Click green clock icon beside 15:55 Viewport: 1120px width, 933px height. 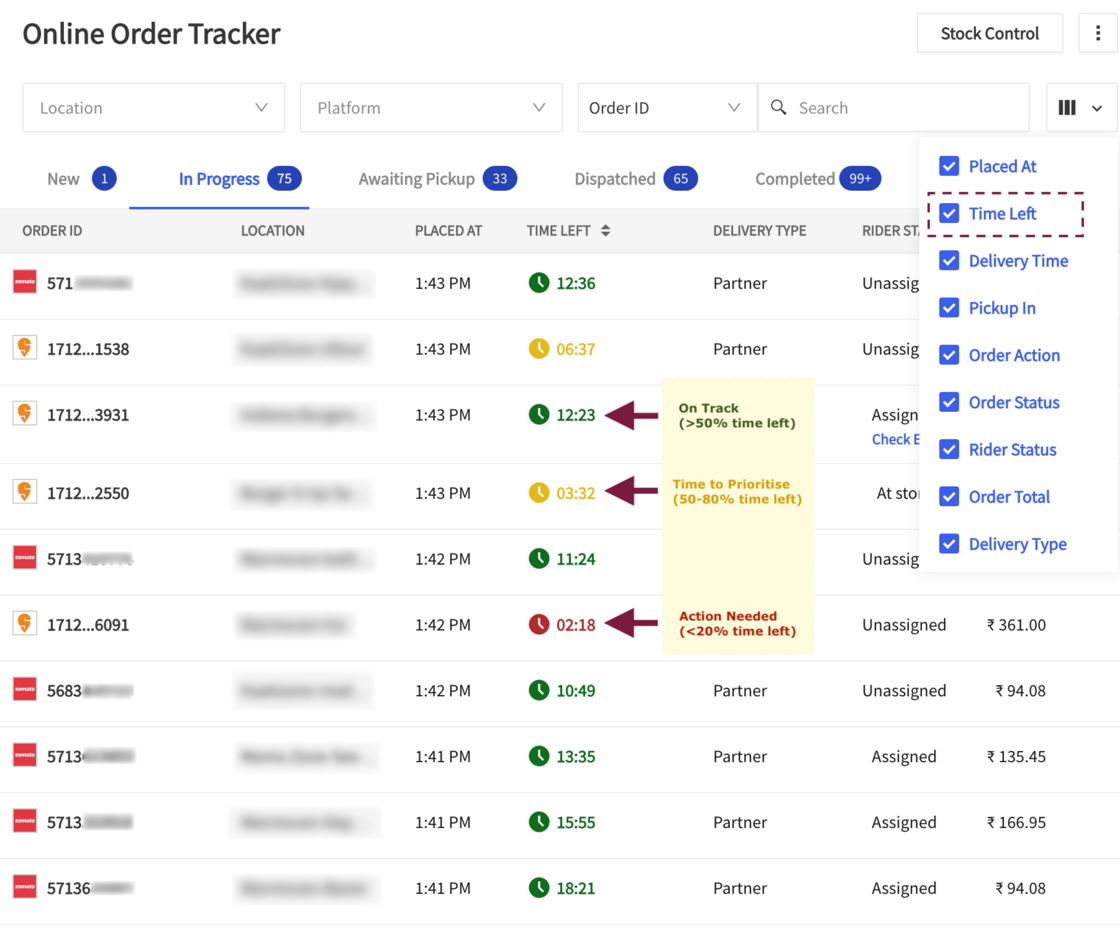click(x=539, y=822)
